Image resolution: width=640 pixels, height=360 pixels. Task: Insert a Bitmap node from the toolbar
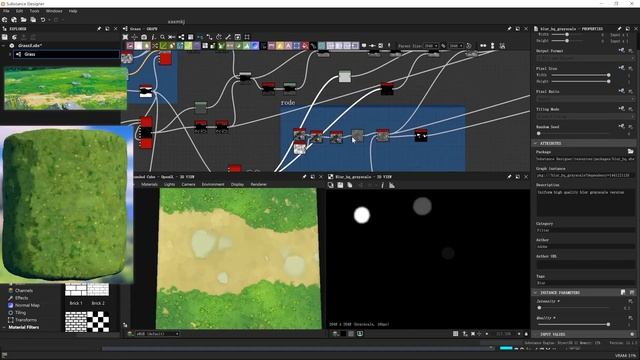click(x=130, y=46)
